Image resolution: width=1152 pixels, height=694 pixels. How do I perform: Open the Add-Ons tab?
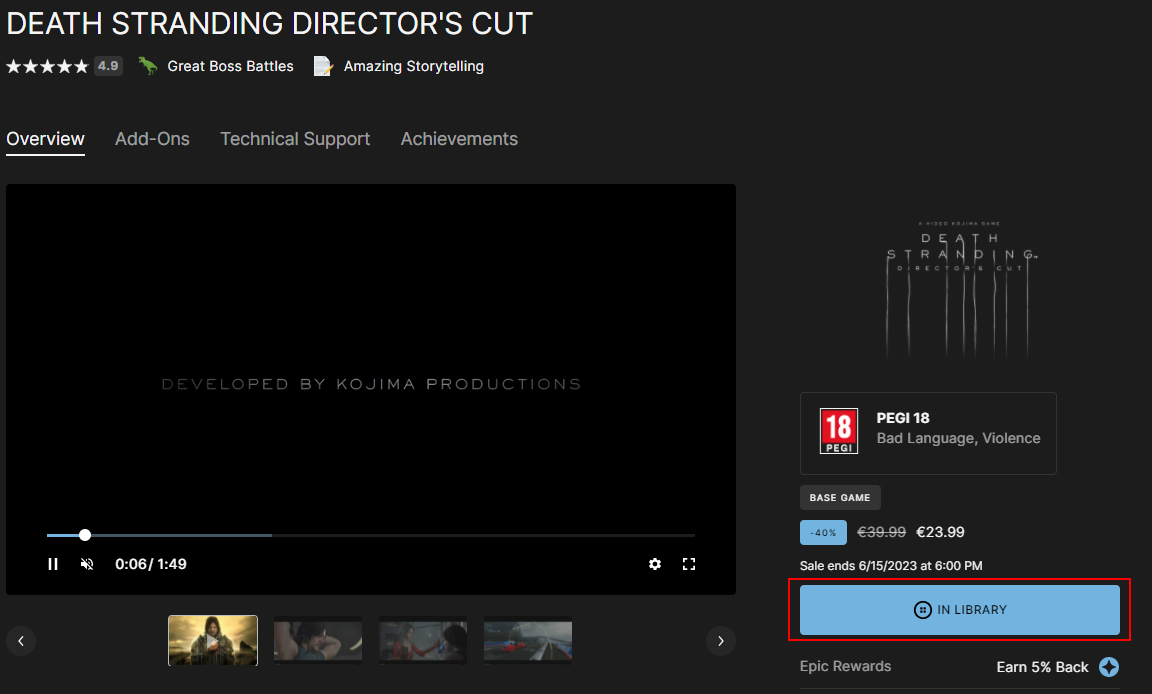(x=152, y=139)
